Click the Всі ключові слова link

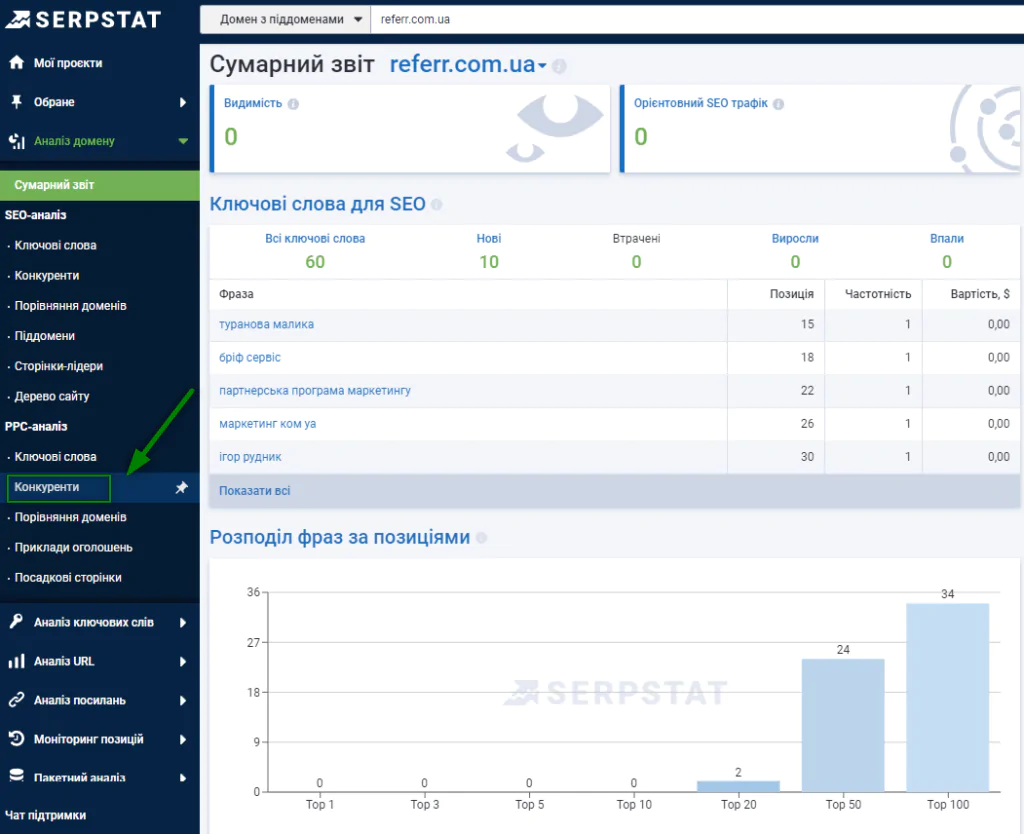coord(315,238)
